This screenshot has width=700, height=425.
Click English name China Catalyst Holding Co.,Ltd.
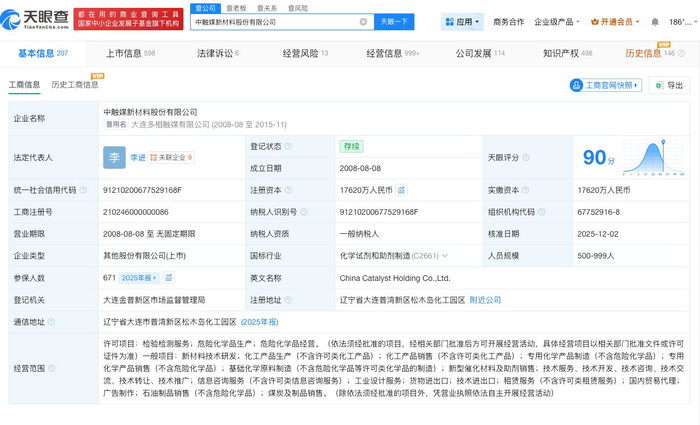(x=395, y=278)
